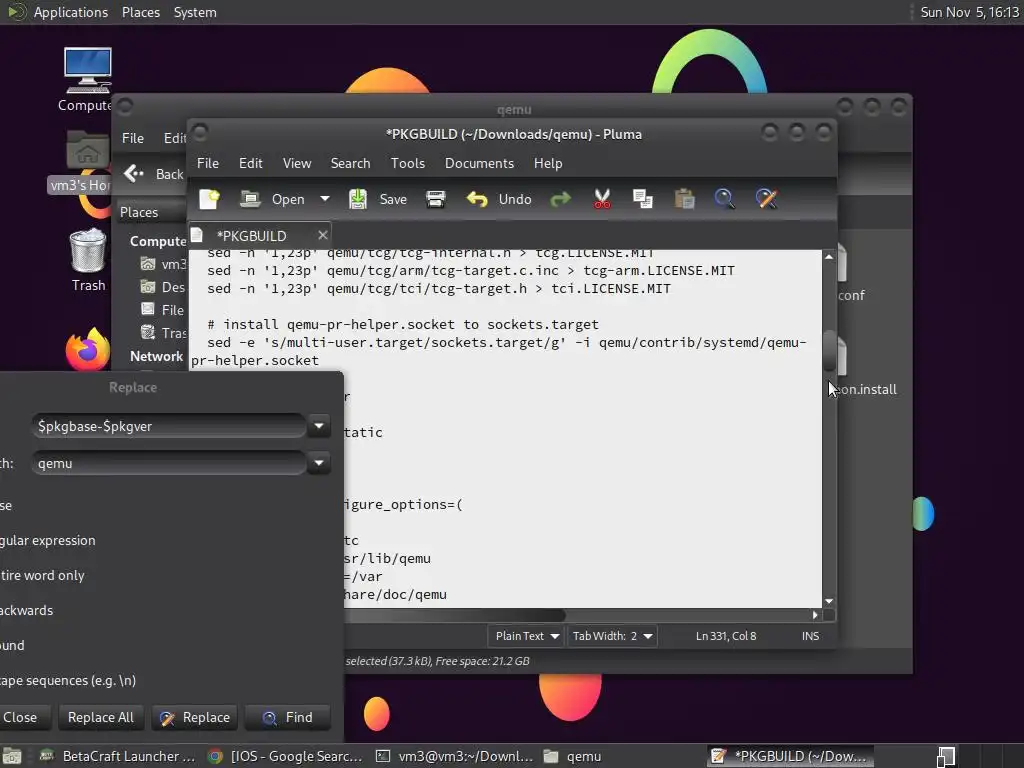Click the scroll down arrow in editor
Image resolution: width=1024 pixels, height=768 pixels.
coord(829,601)
